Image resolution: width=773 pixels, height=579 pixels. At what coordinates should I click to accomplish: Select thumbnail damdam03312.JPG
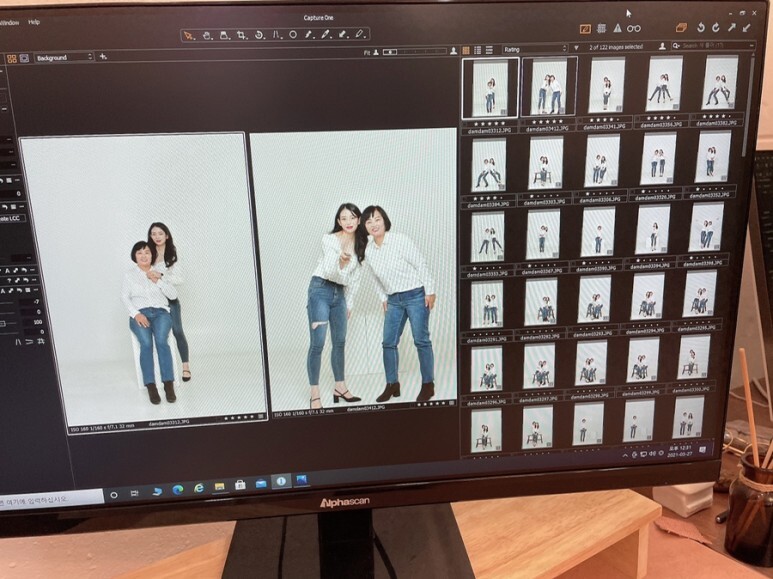[490, 89]
